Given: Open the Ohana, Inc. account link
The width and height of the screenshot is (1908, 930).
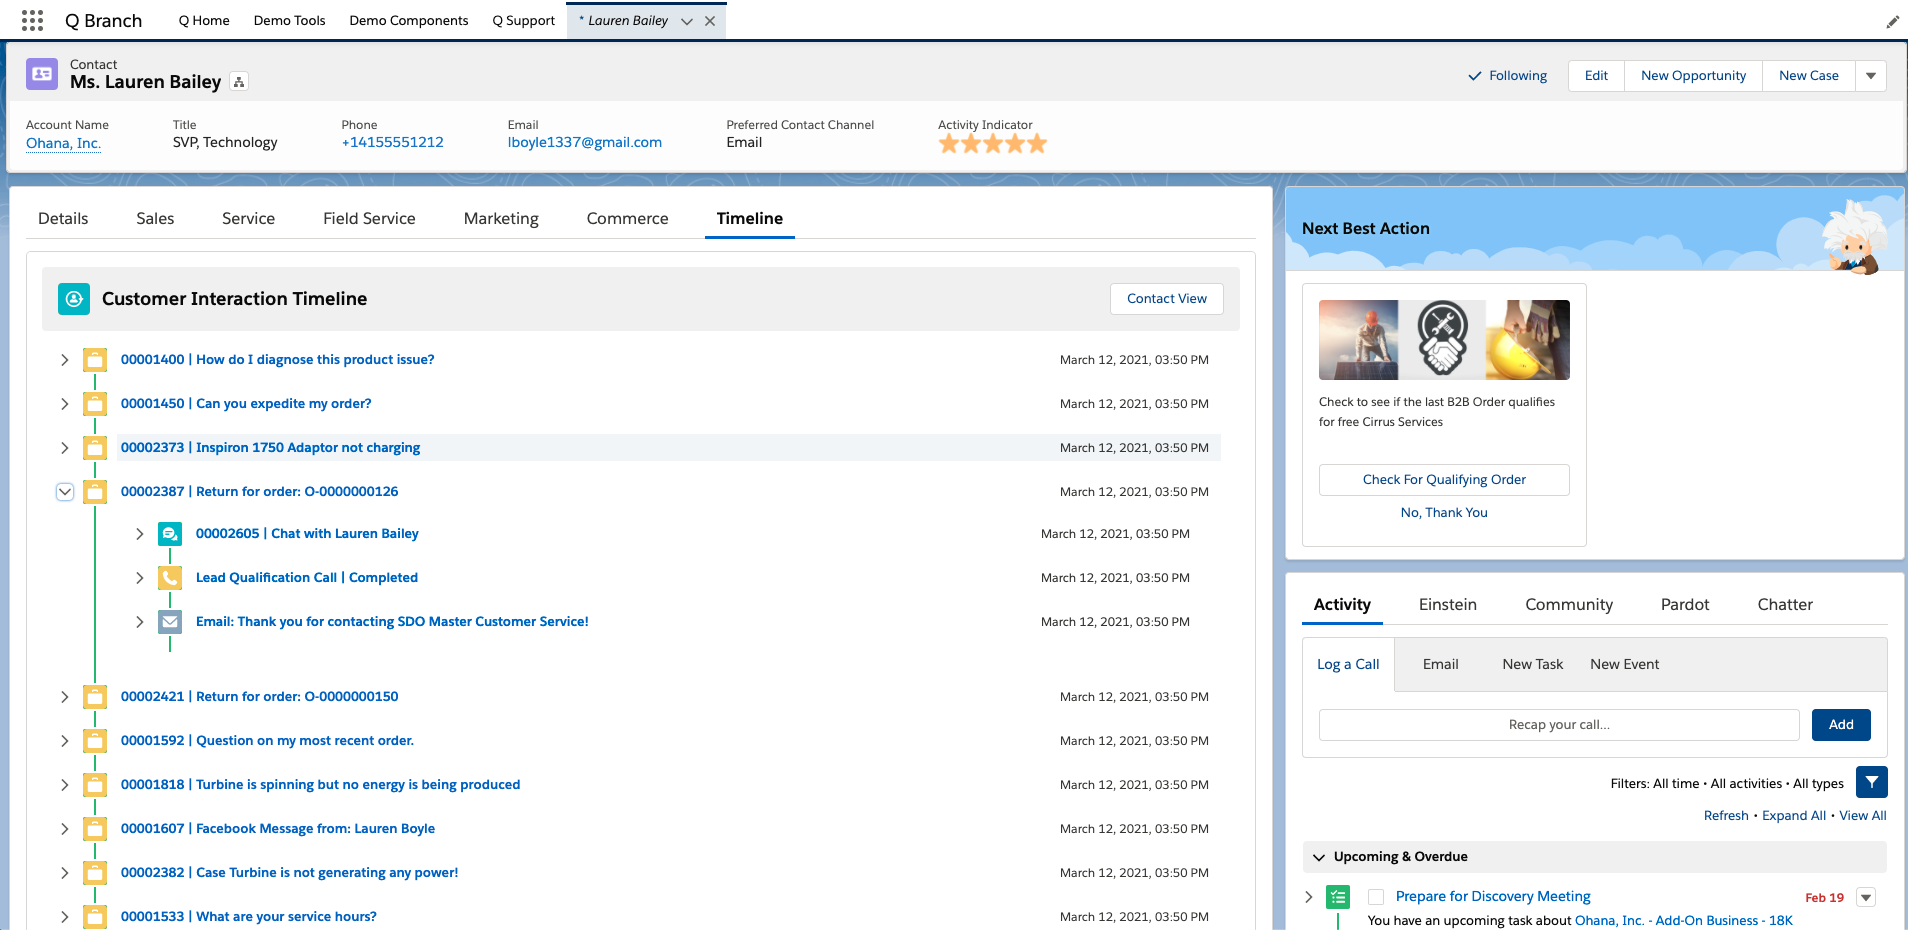Looking at the screenshot, I should [x=63, y=143].
